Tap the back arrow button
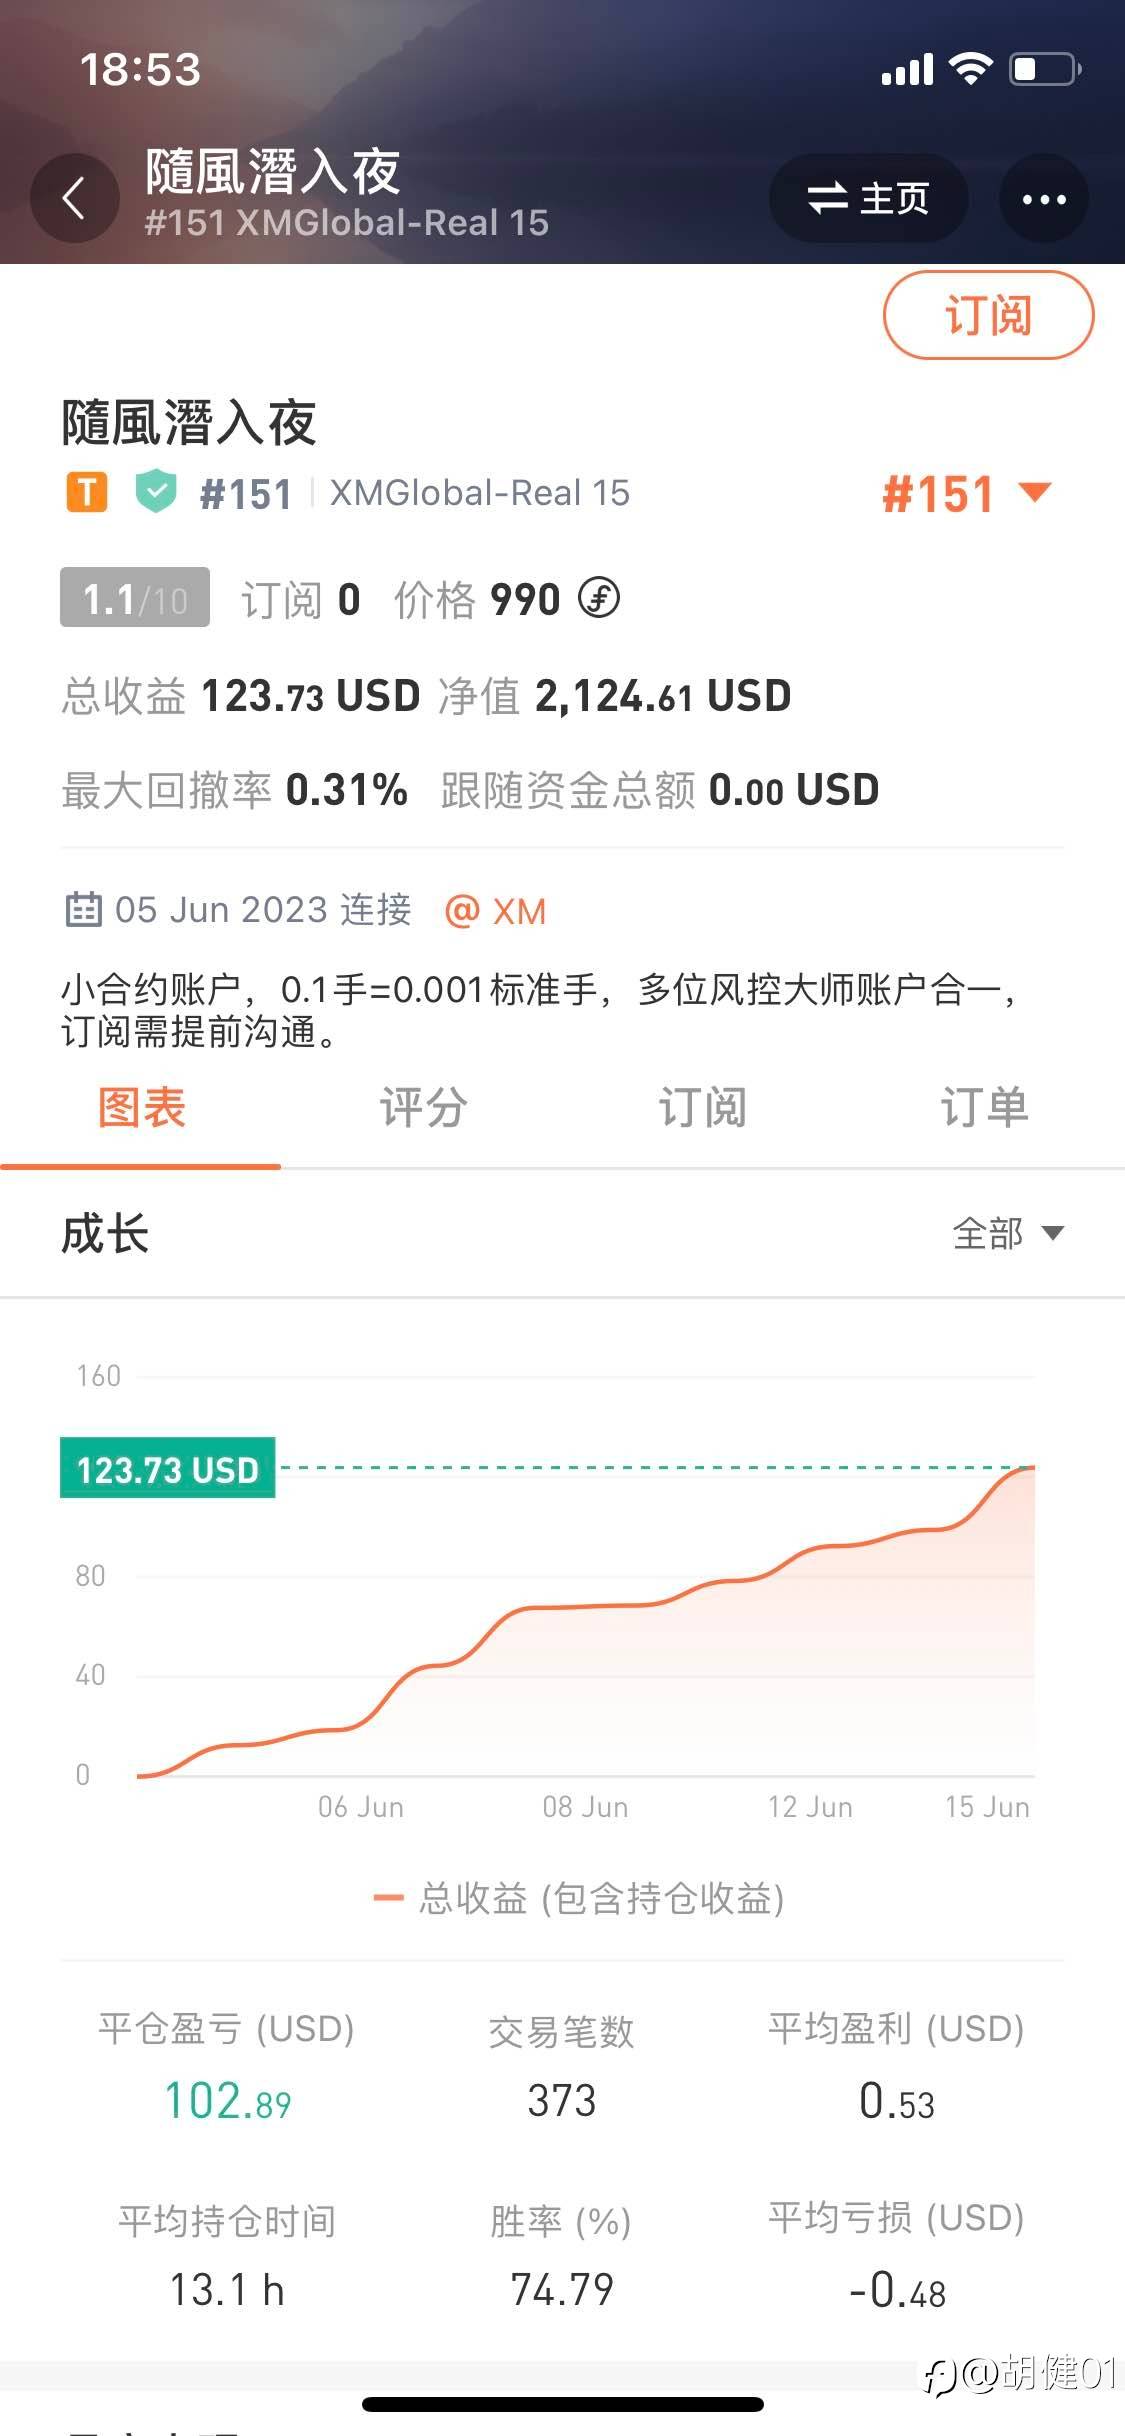The width and height of the screenshot is (1125, 2436). click(74, 198)
